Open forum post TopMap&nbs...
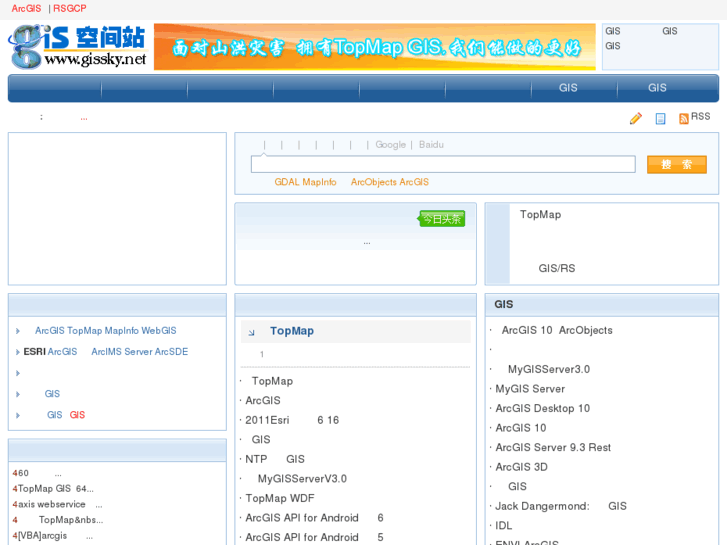Viewport: 727px width, 545px height. [71, 519]
